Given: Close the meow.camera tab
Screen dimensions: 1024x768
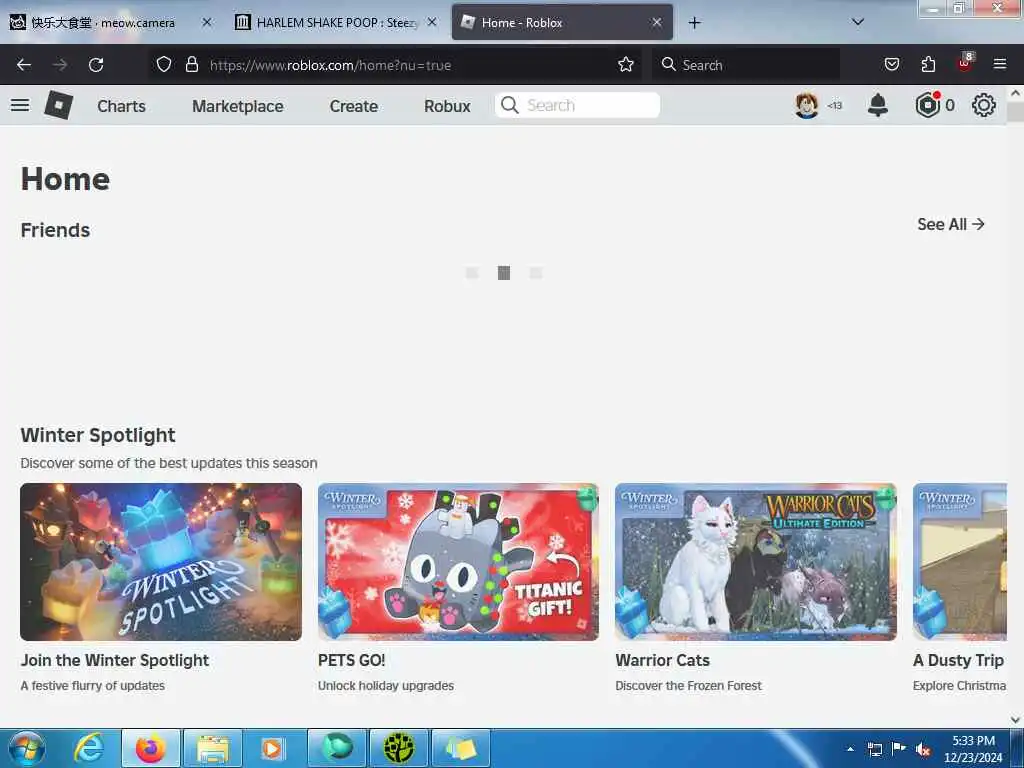Looking at the screenshot, I should pos(206,22).
